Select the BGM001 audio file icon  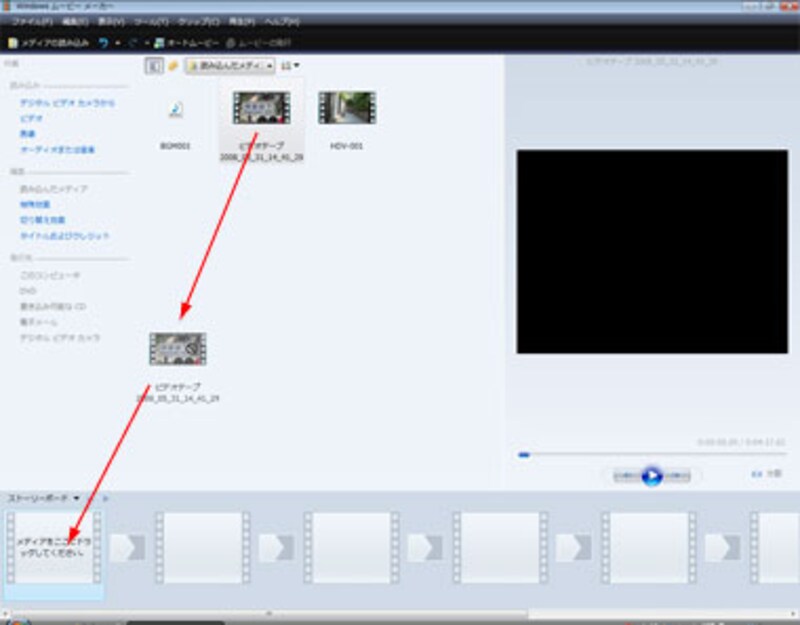click(175, 110)
